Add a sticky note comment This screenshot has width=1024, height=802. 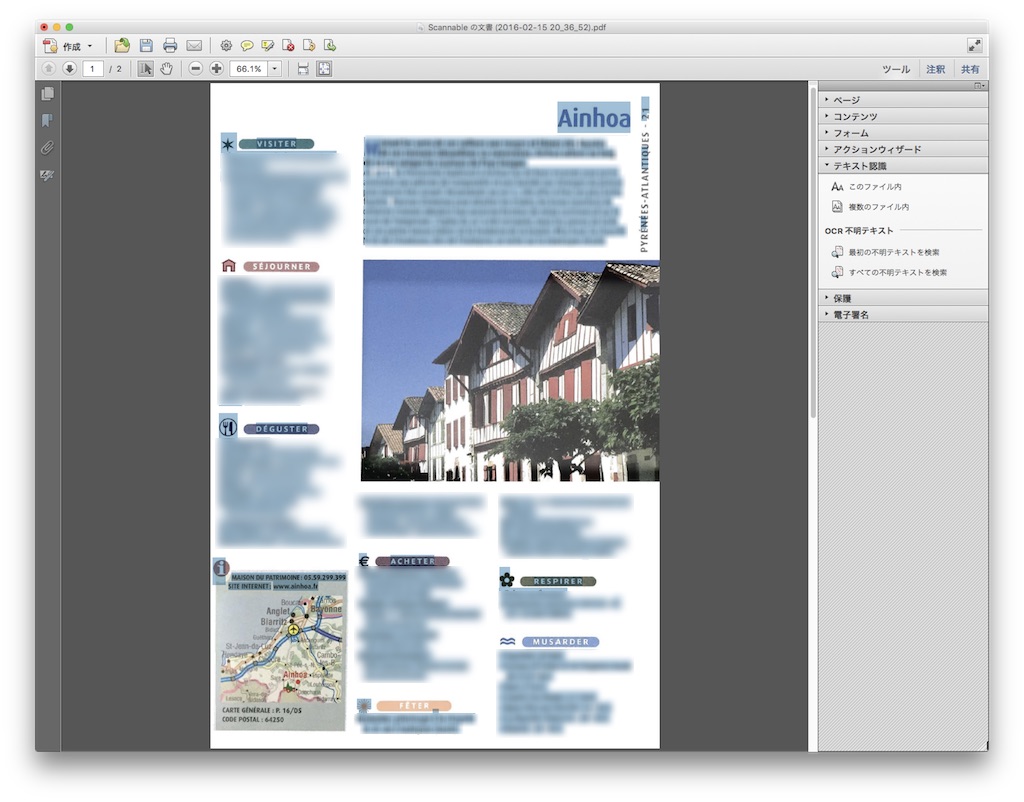coord(247,46)
